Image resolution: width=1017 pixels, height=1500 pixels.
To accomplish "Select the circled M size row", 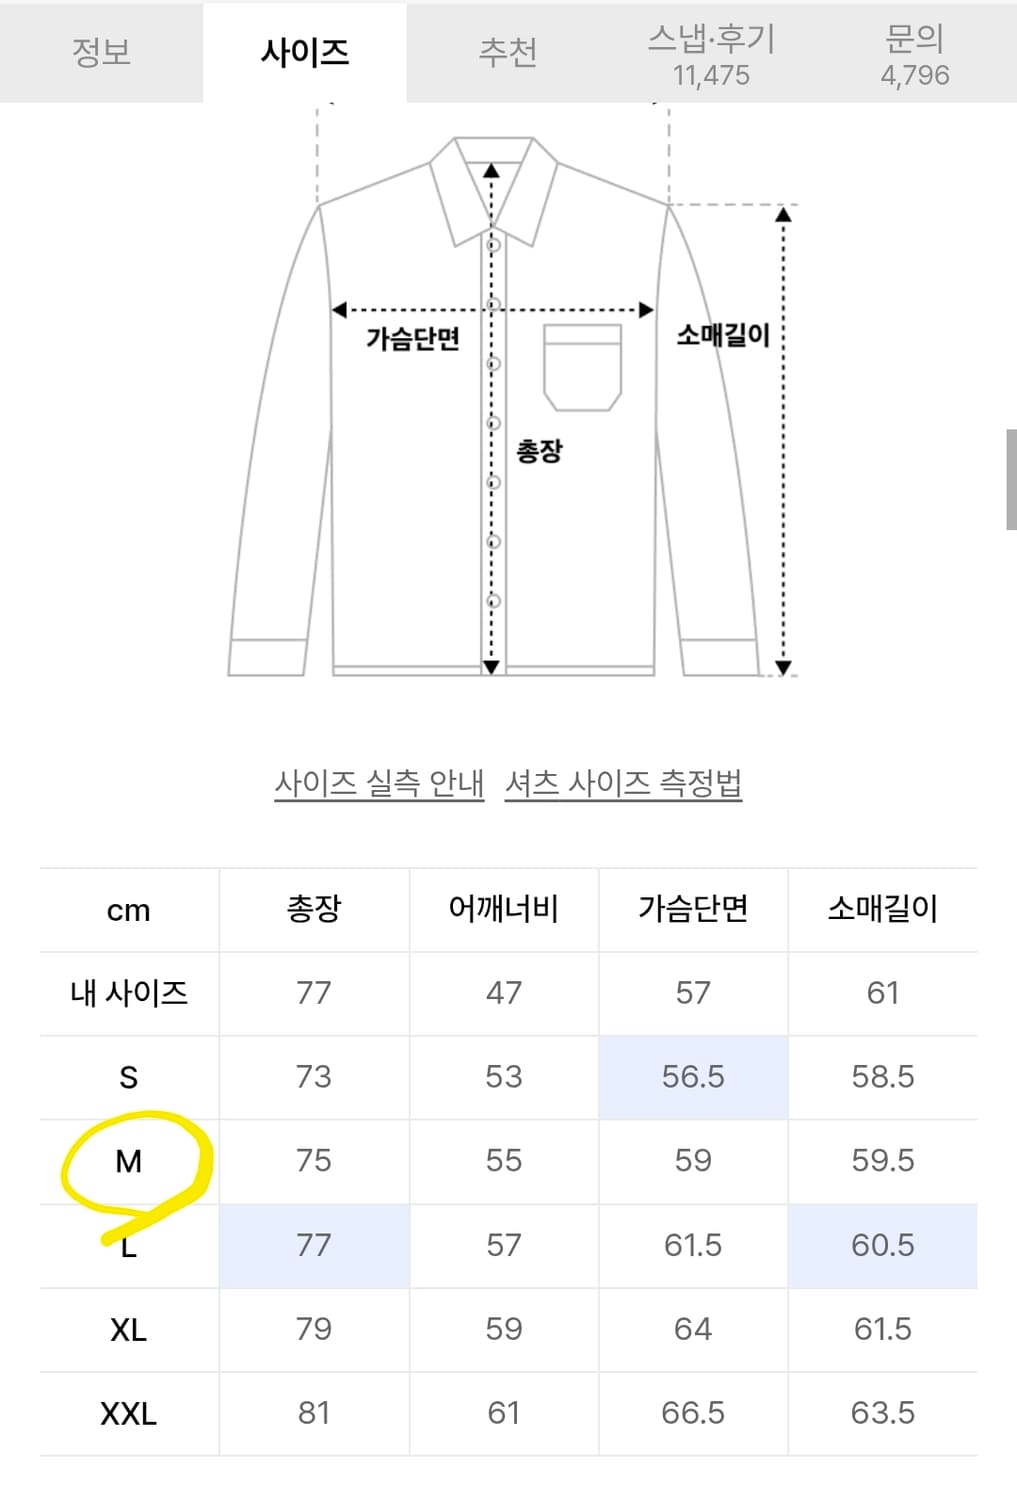I will click(128, 1161).
